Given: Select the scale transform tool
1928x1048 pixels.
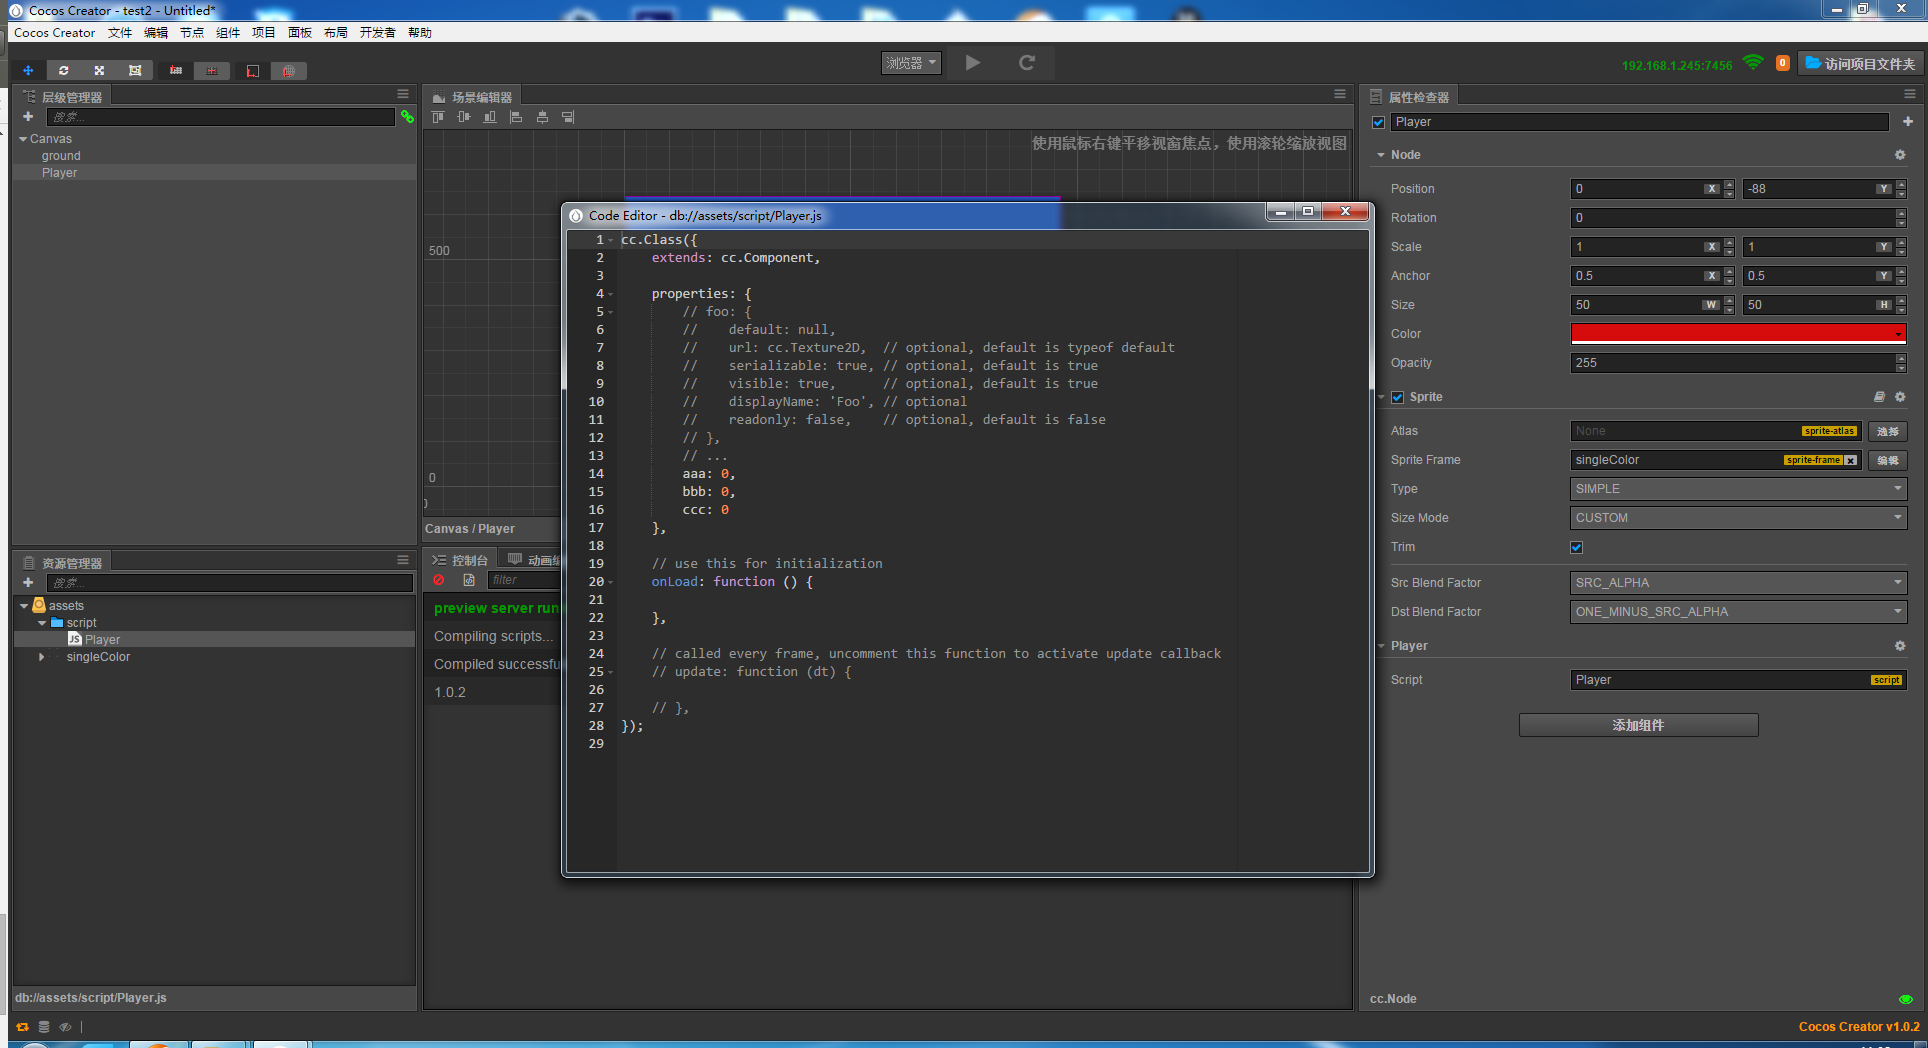Looking at the screenshot, I should tap(99, 70).
